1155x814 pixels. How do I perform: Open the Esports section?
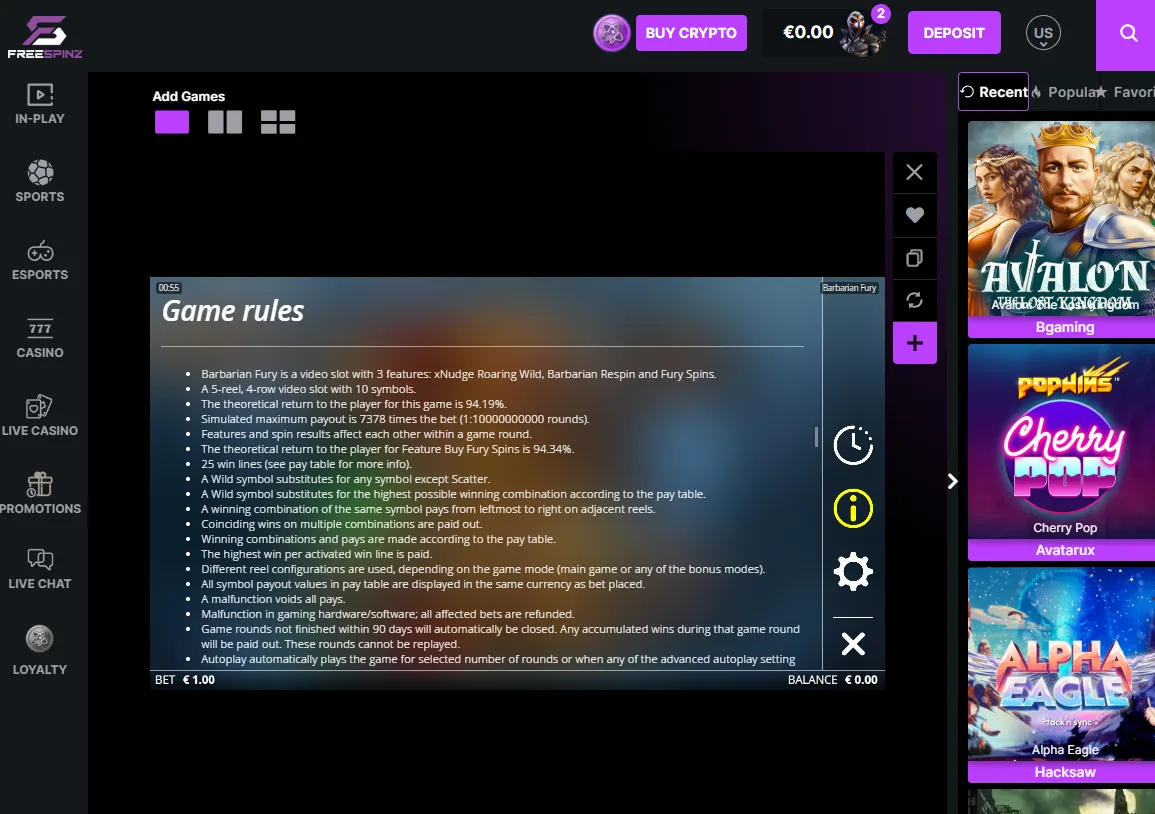40,260
